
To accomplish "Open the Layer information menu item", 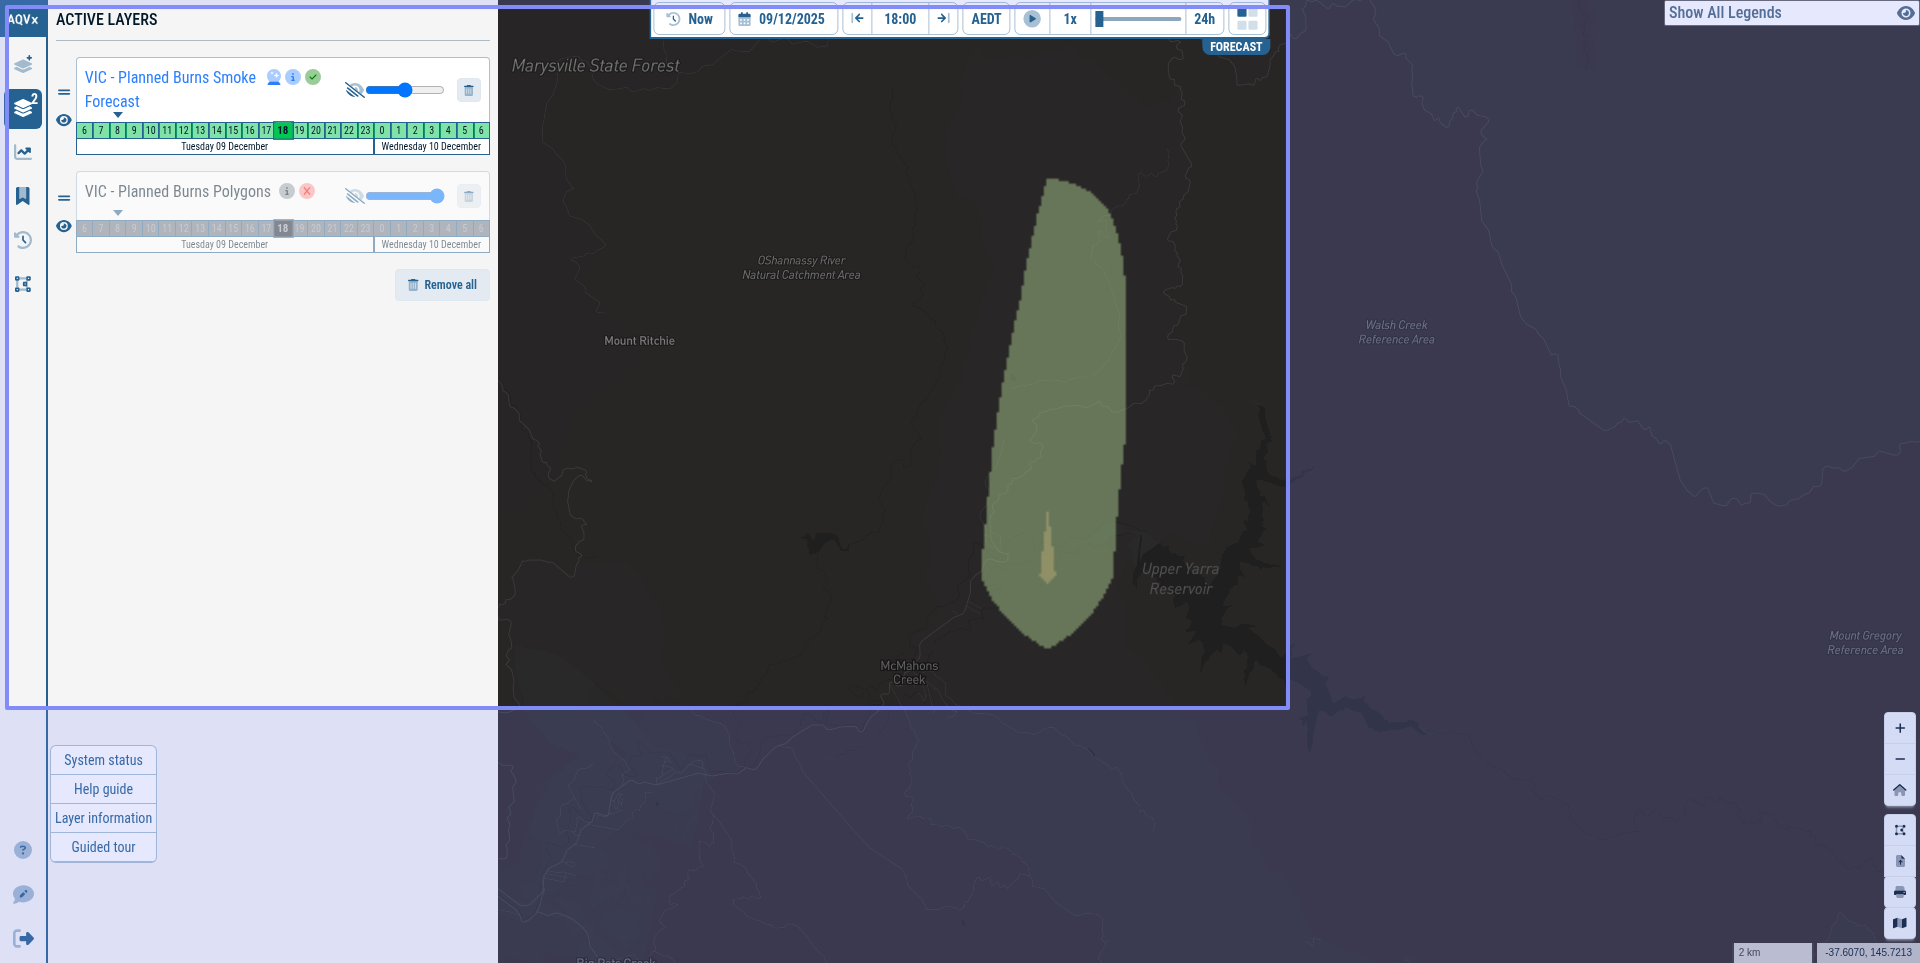I will [103, 818].
